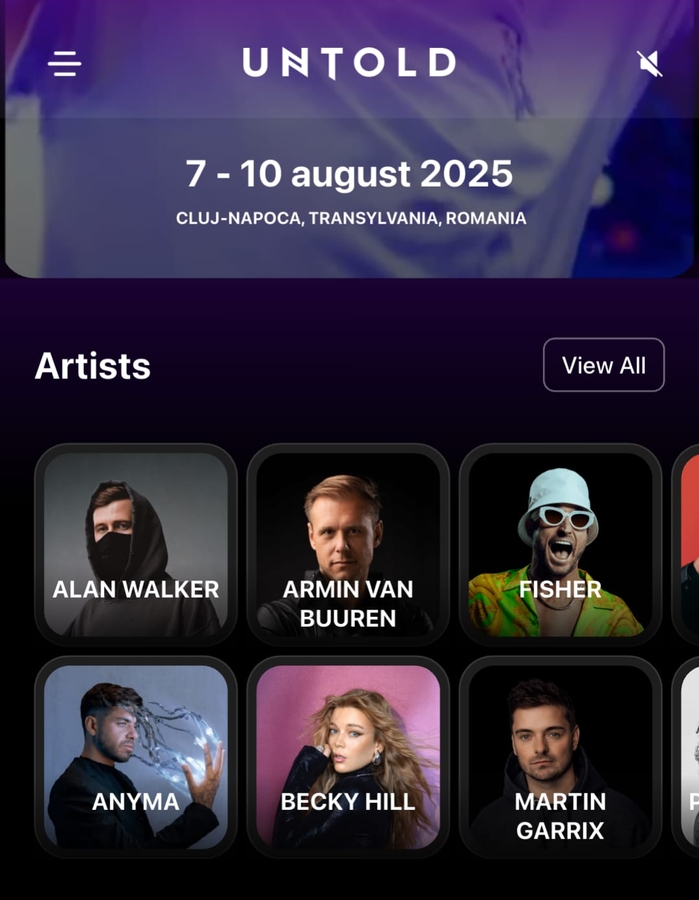Open the ANYMA artist card
This screenshot has height=900, width=699.
pos(136,757)
